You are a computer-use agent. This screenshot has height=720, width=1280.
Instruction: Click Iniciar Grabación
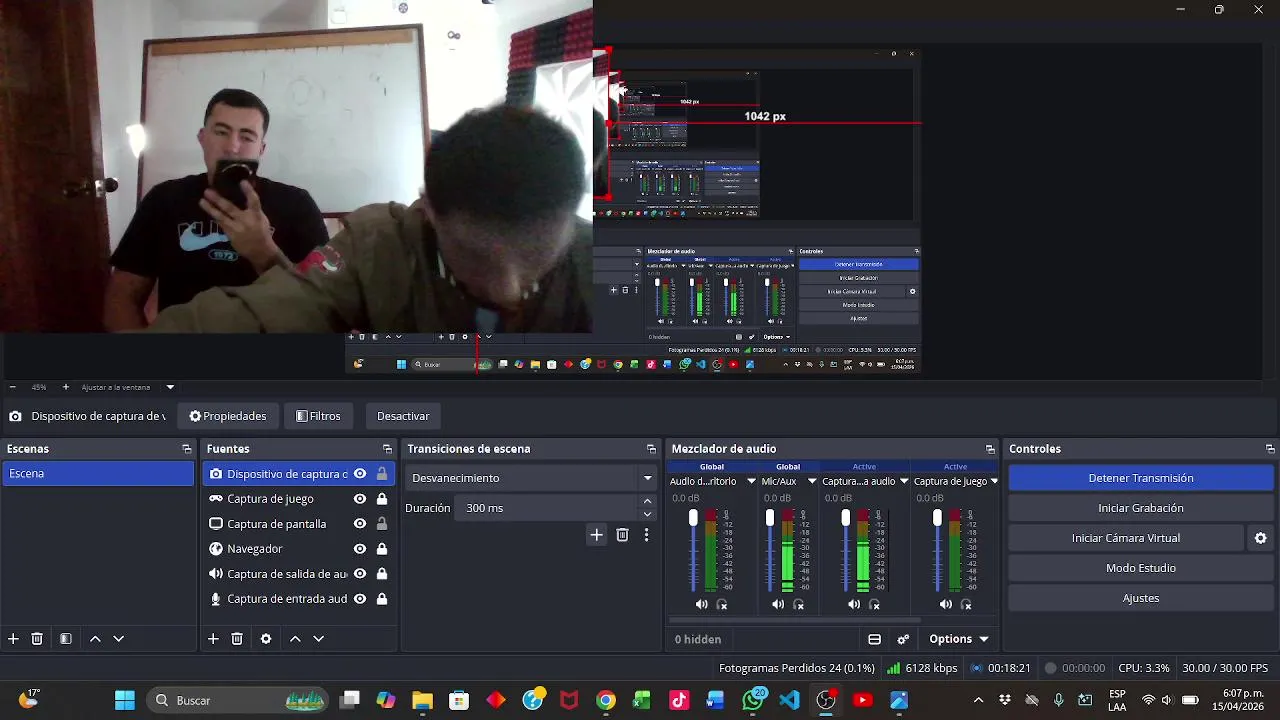pyautogui.click(x=1141, y=508)
